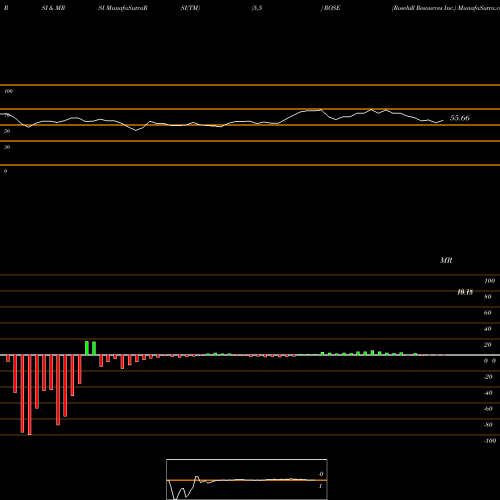
Task: Click the 'SI(TM)' header text
Action: (190, 8)
